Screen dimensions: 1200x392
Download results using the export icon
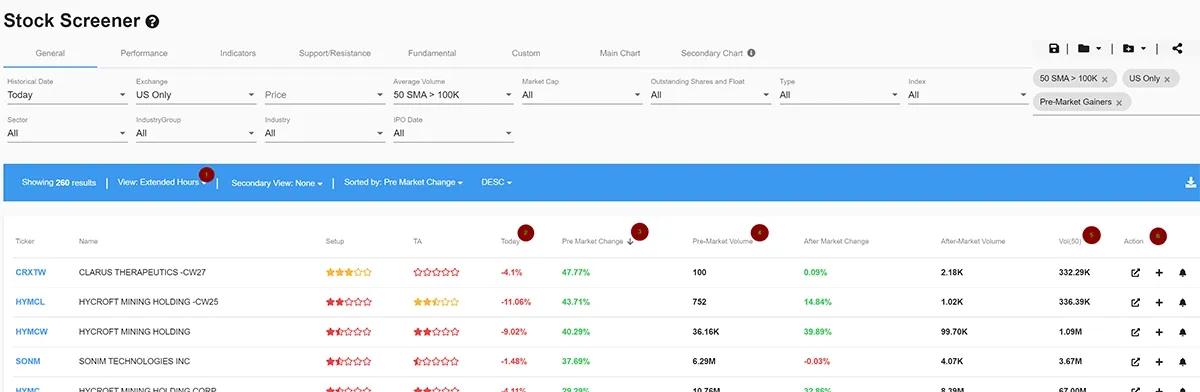1190,183
